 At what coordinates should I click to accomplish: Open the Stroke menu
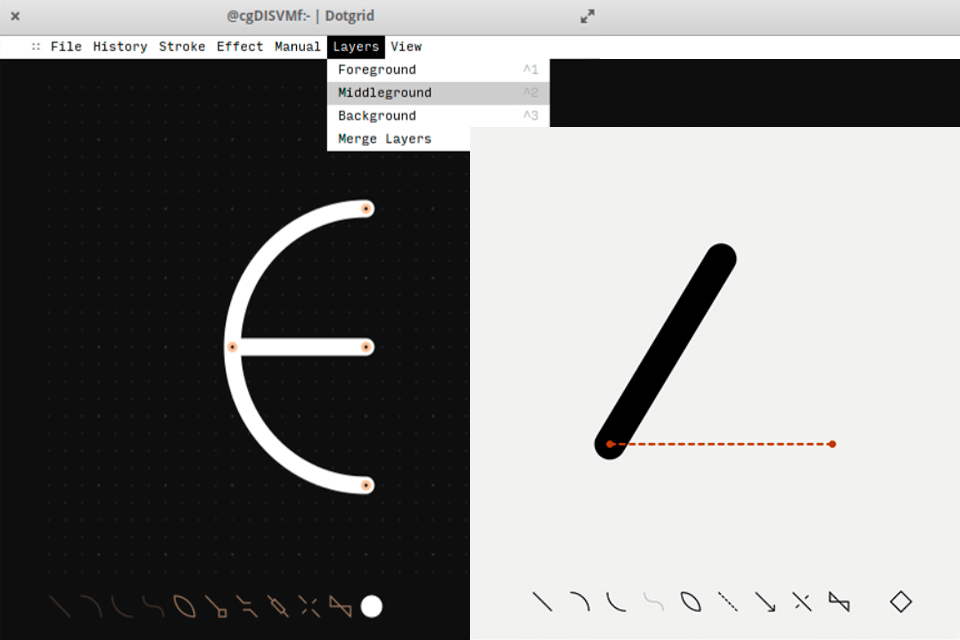pos(183,46)
